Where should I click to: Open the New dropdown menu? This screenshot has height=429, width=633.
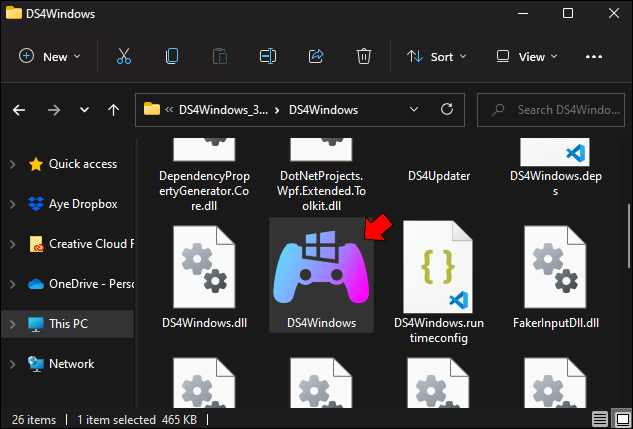tap(50, 57)
